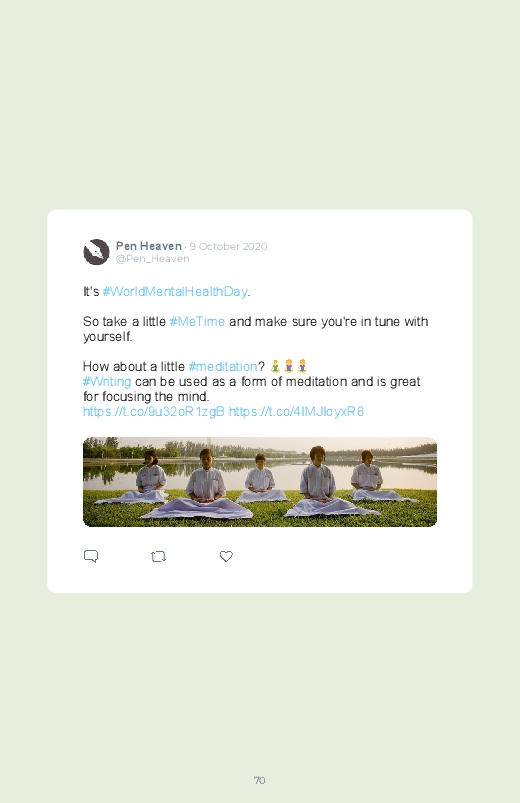The height and width of the screenshot is (803, 520).
Task: Click the 9 October 2020 timestamp
Action: coord(228,246)
